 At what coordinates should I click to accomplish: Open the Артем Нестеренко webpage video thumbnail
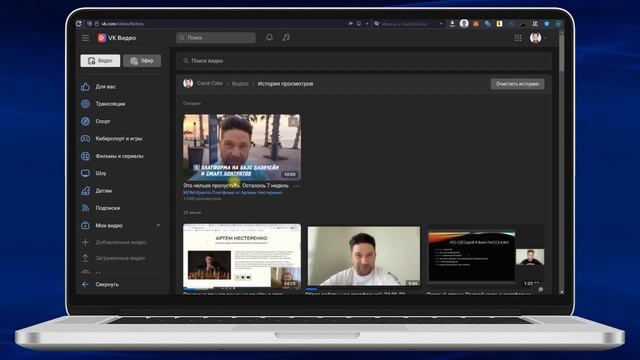pyautogui.click(x=242, y=256)
